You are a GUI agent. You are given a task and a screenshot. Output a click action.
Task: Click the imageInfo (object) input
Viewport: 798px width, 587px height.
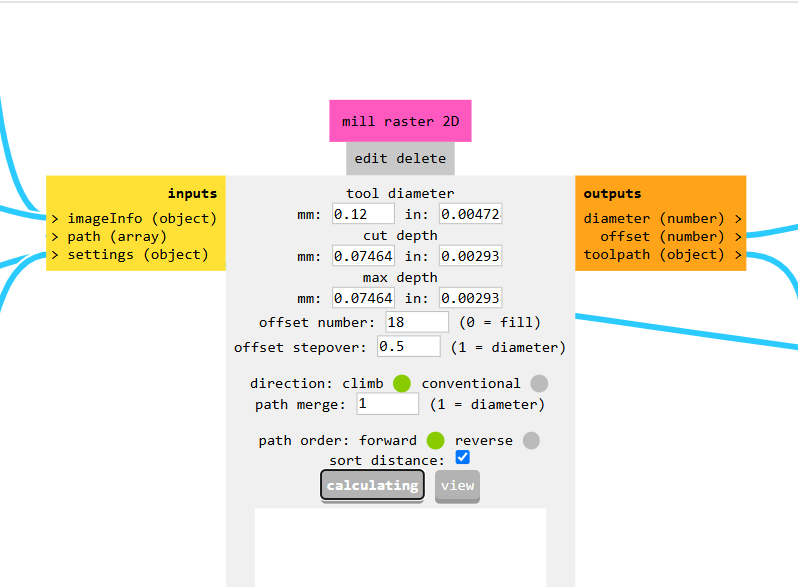tap(134, 218)
